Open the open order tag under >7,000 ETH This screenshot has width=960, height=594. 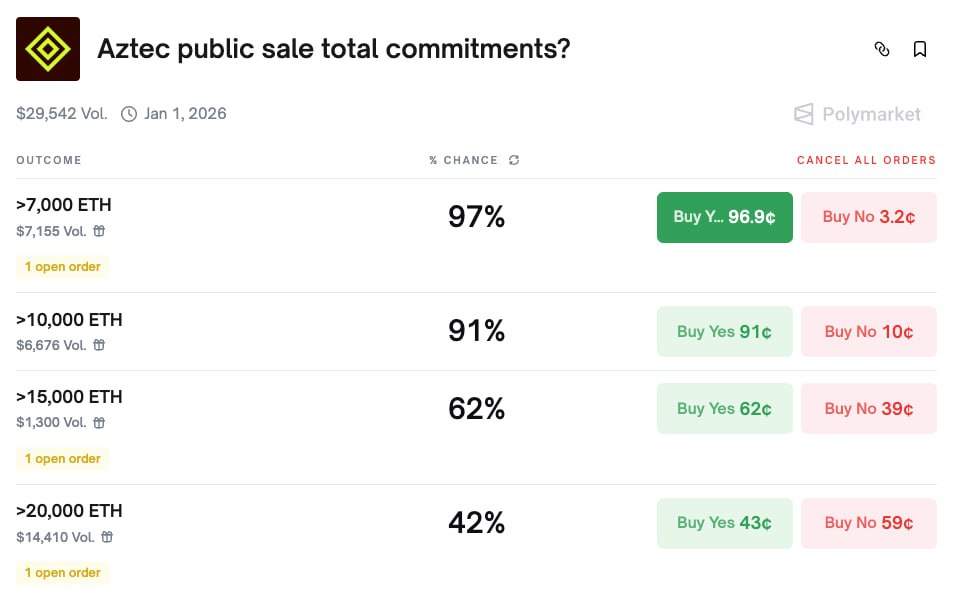coord(63,267)
